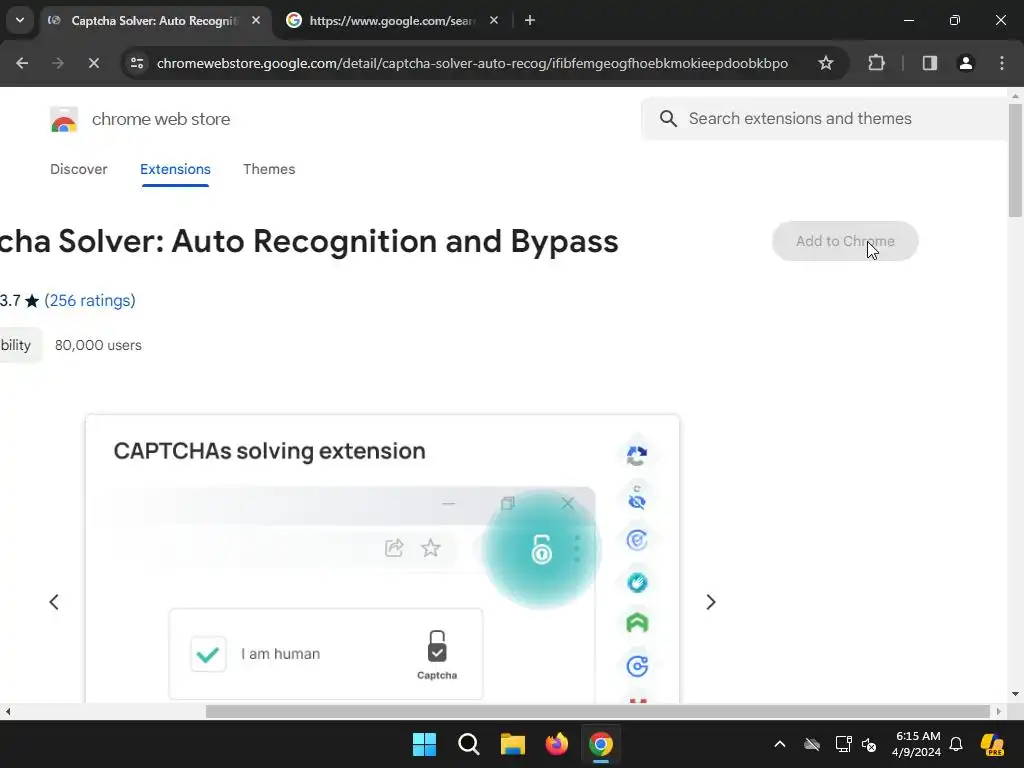Open a new browser tab
1024x768 pixels.
[530, 21]
